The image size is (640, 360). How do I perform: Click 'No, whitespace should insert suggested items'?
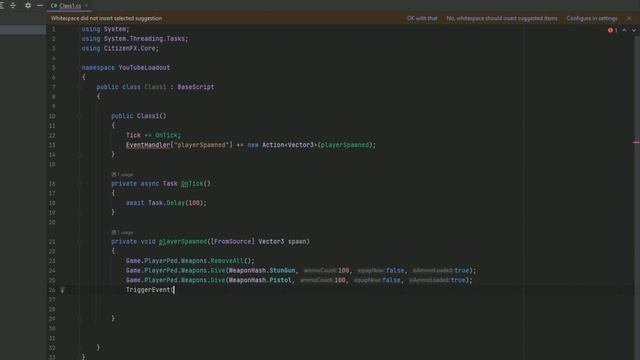[x=502, y=18]
